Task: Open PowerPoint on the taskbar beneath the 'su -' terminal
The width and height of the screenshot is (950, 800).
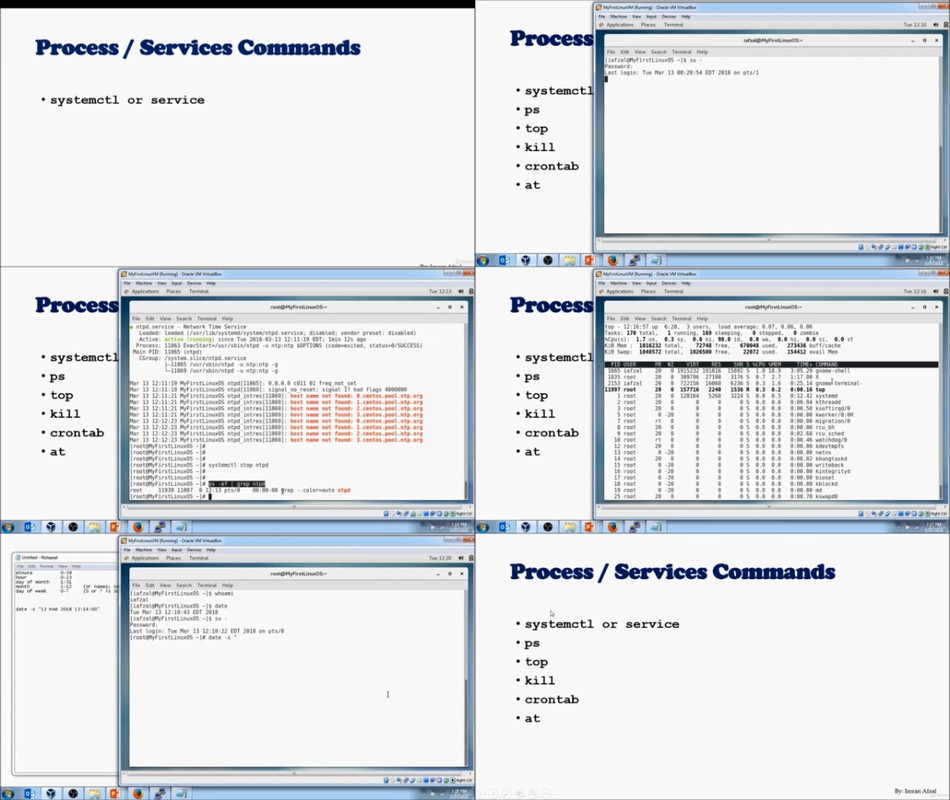Action: coord(590,261)
